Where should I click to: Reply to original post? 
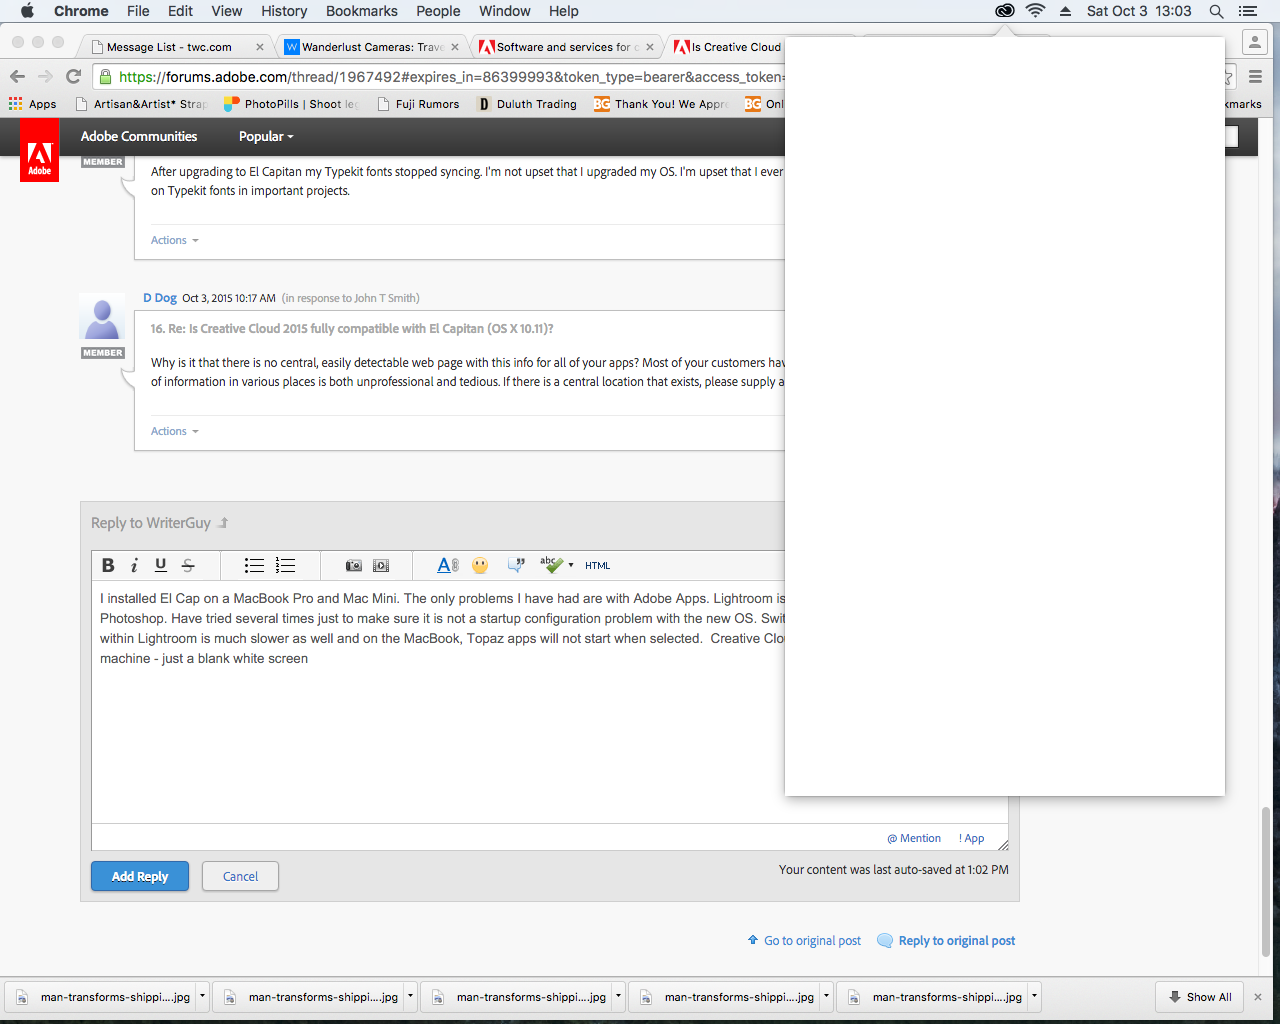(x=946, y=940)
